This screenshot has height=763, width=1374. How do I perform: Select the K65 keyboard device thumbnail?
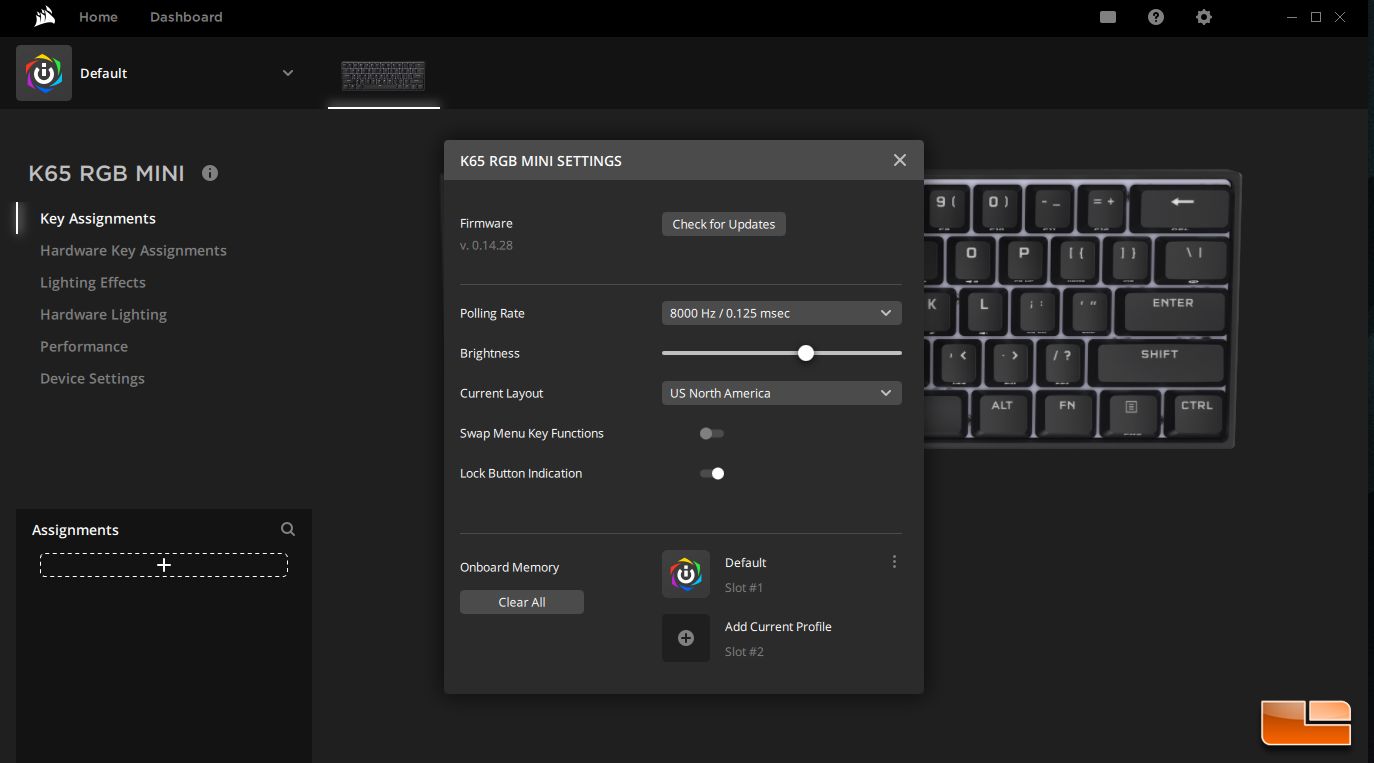click(x=383, y=76)
